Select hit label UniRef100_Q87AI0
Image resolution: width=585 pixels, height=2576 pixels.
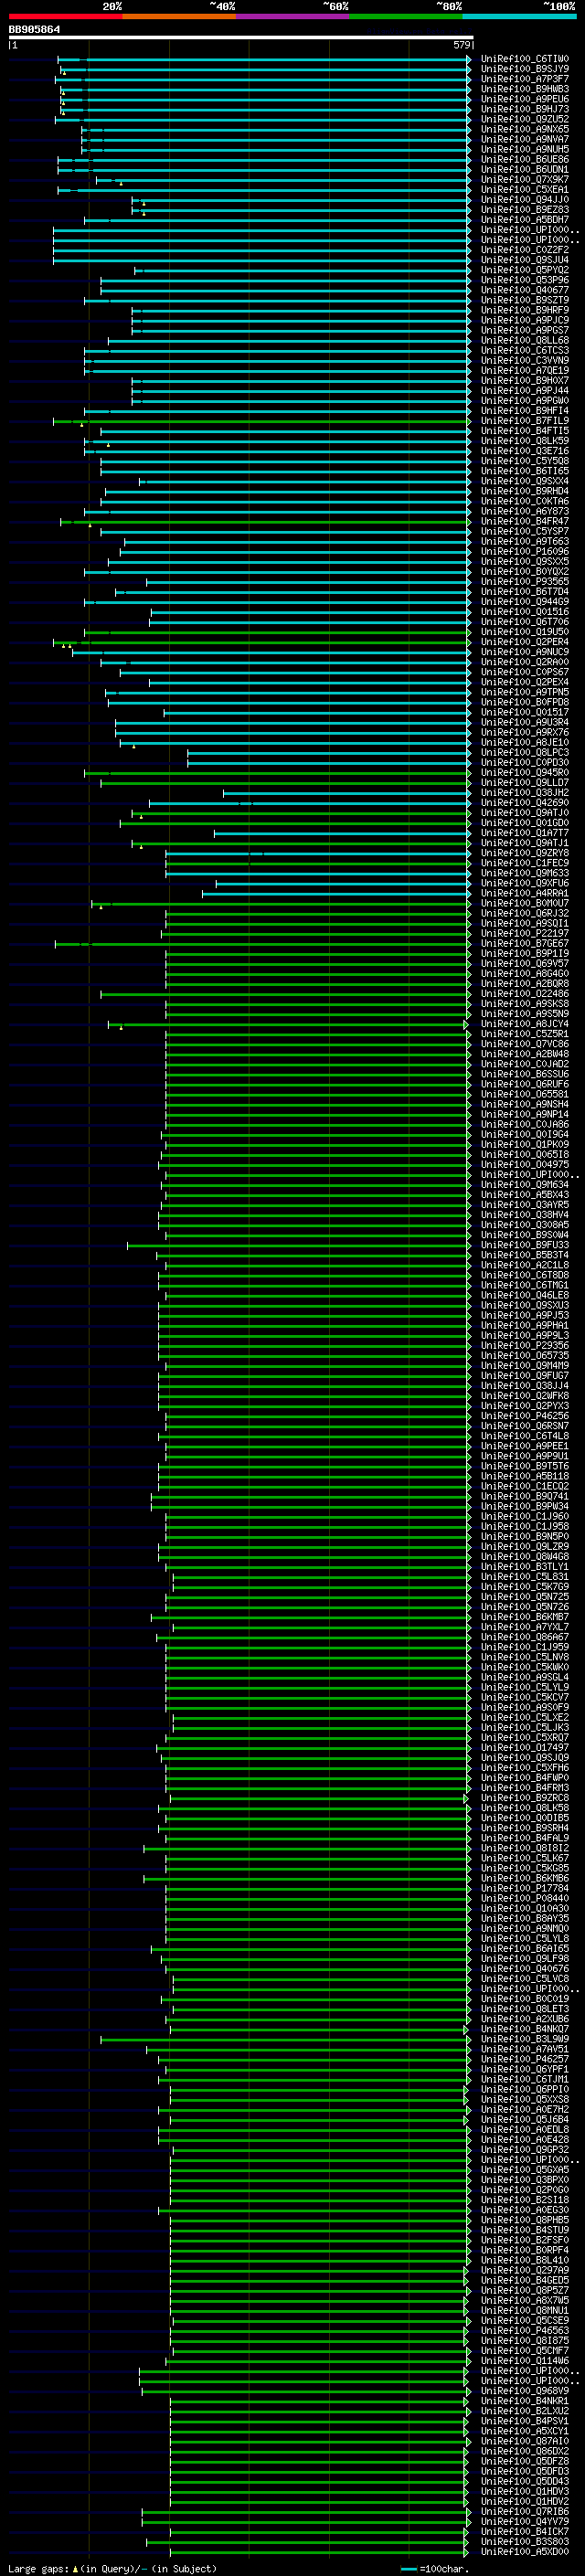click(x=525, y=2441)
